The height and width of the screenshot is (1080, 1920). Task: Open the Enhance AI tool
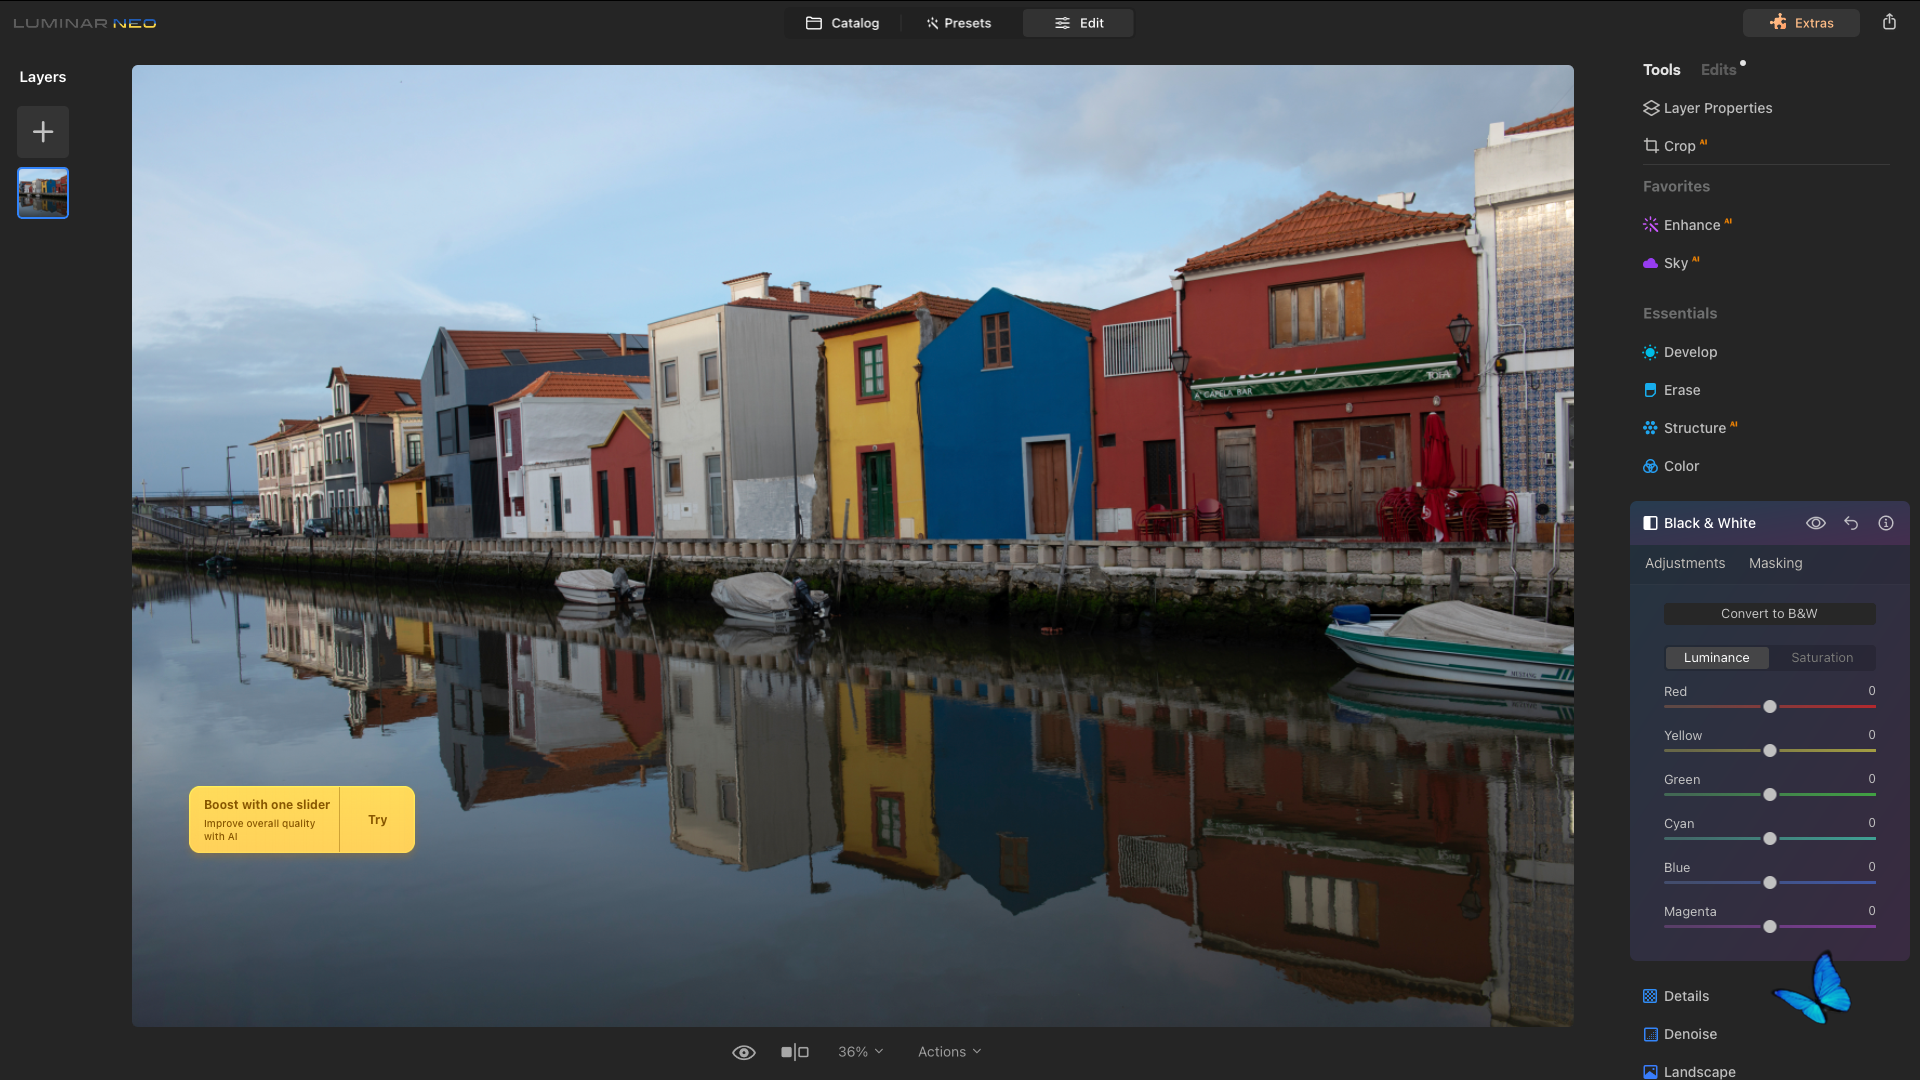point(1687,225)
